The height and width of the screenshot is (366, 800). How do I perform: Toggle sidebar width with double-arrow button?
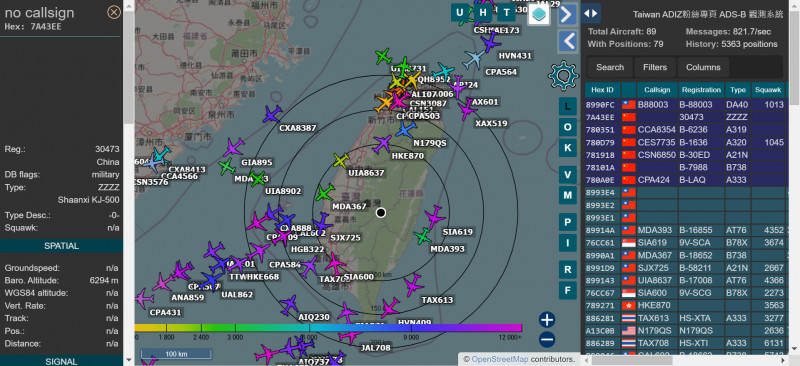590,13
